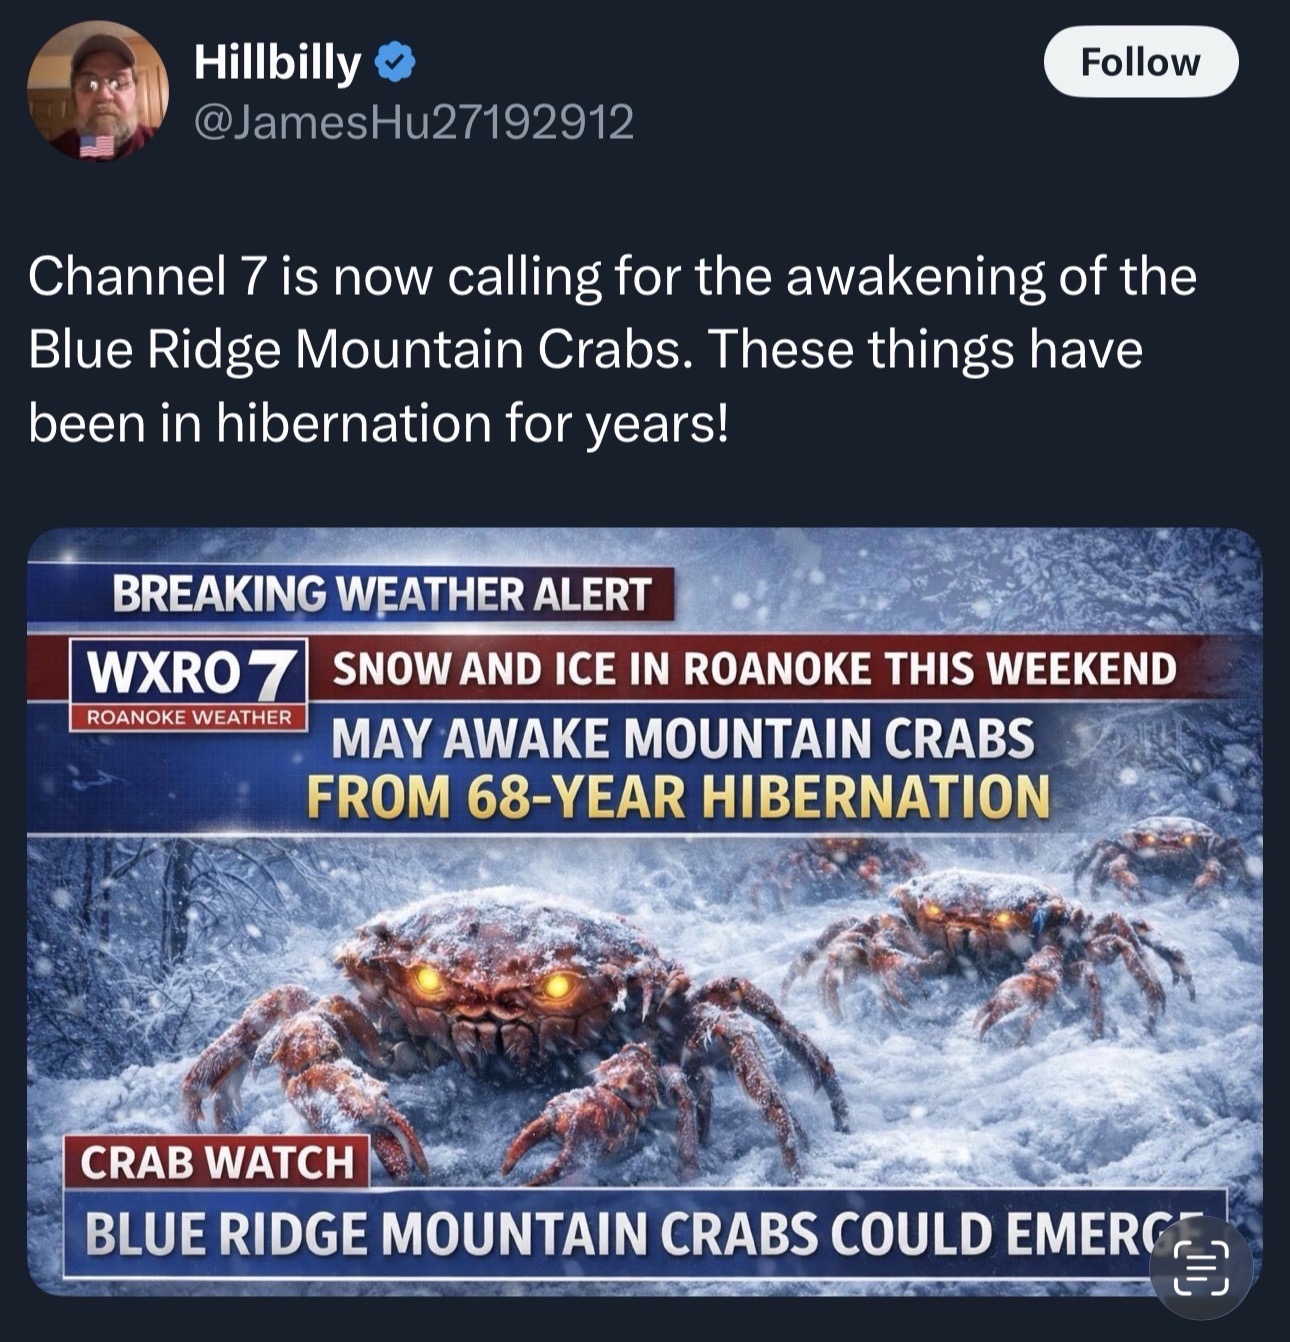Click the Follow button
This screenshot has height=1342, width=1290.
(x=1141, y=62)
